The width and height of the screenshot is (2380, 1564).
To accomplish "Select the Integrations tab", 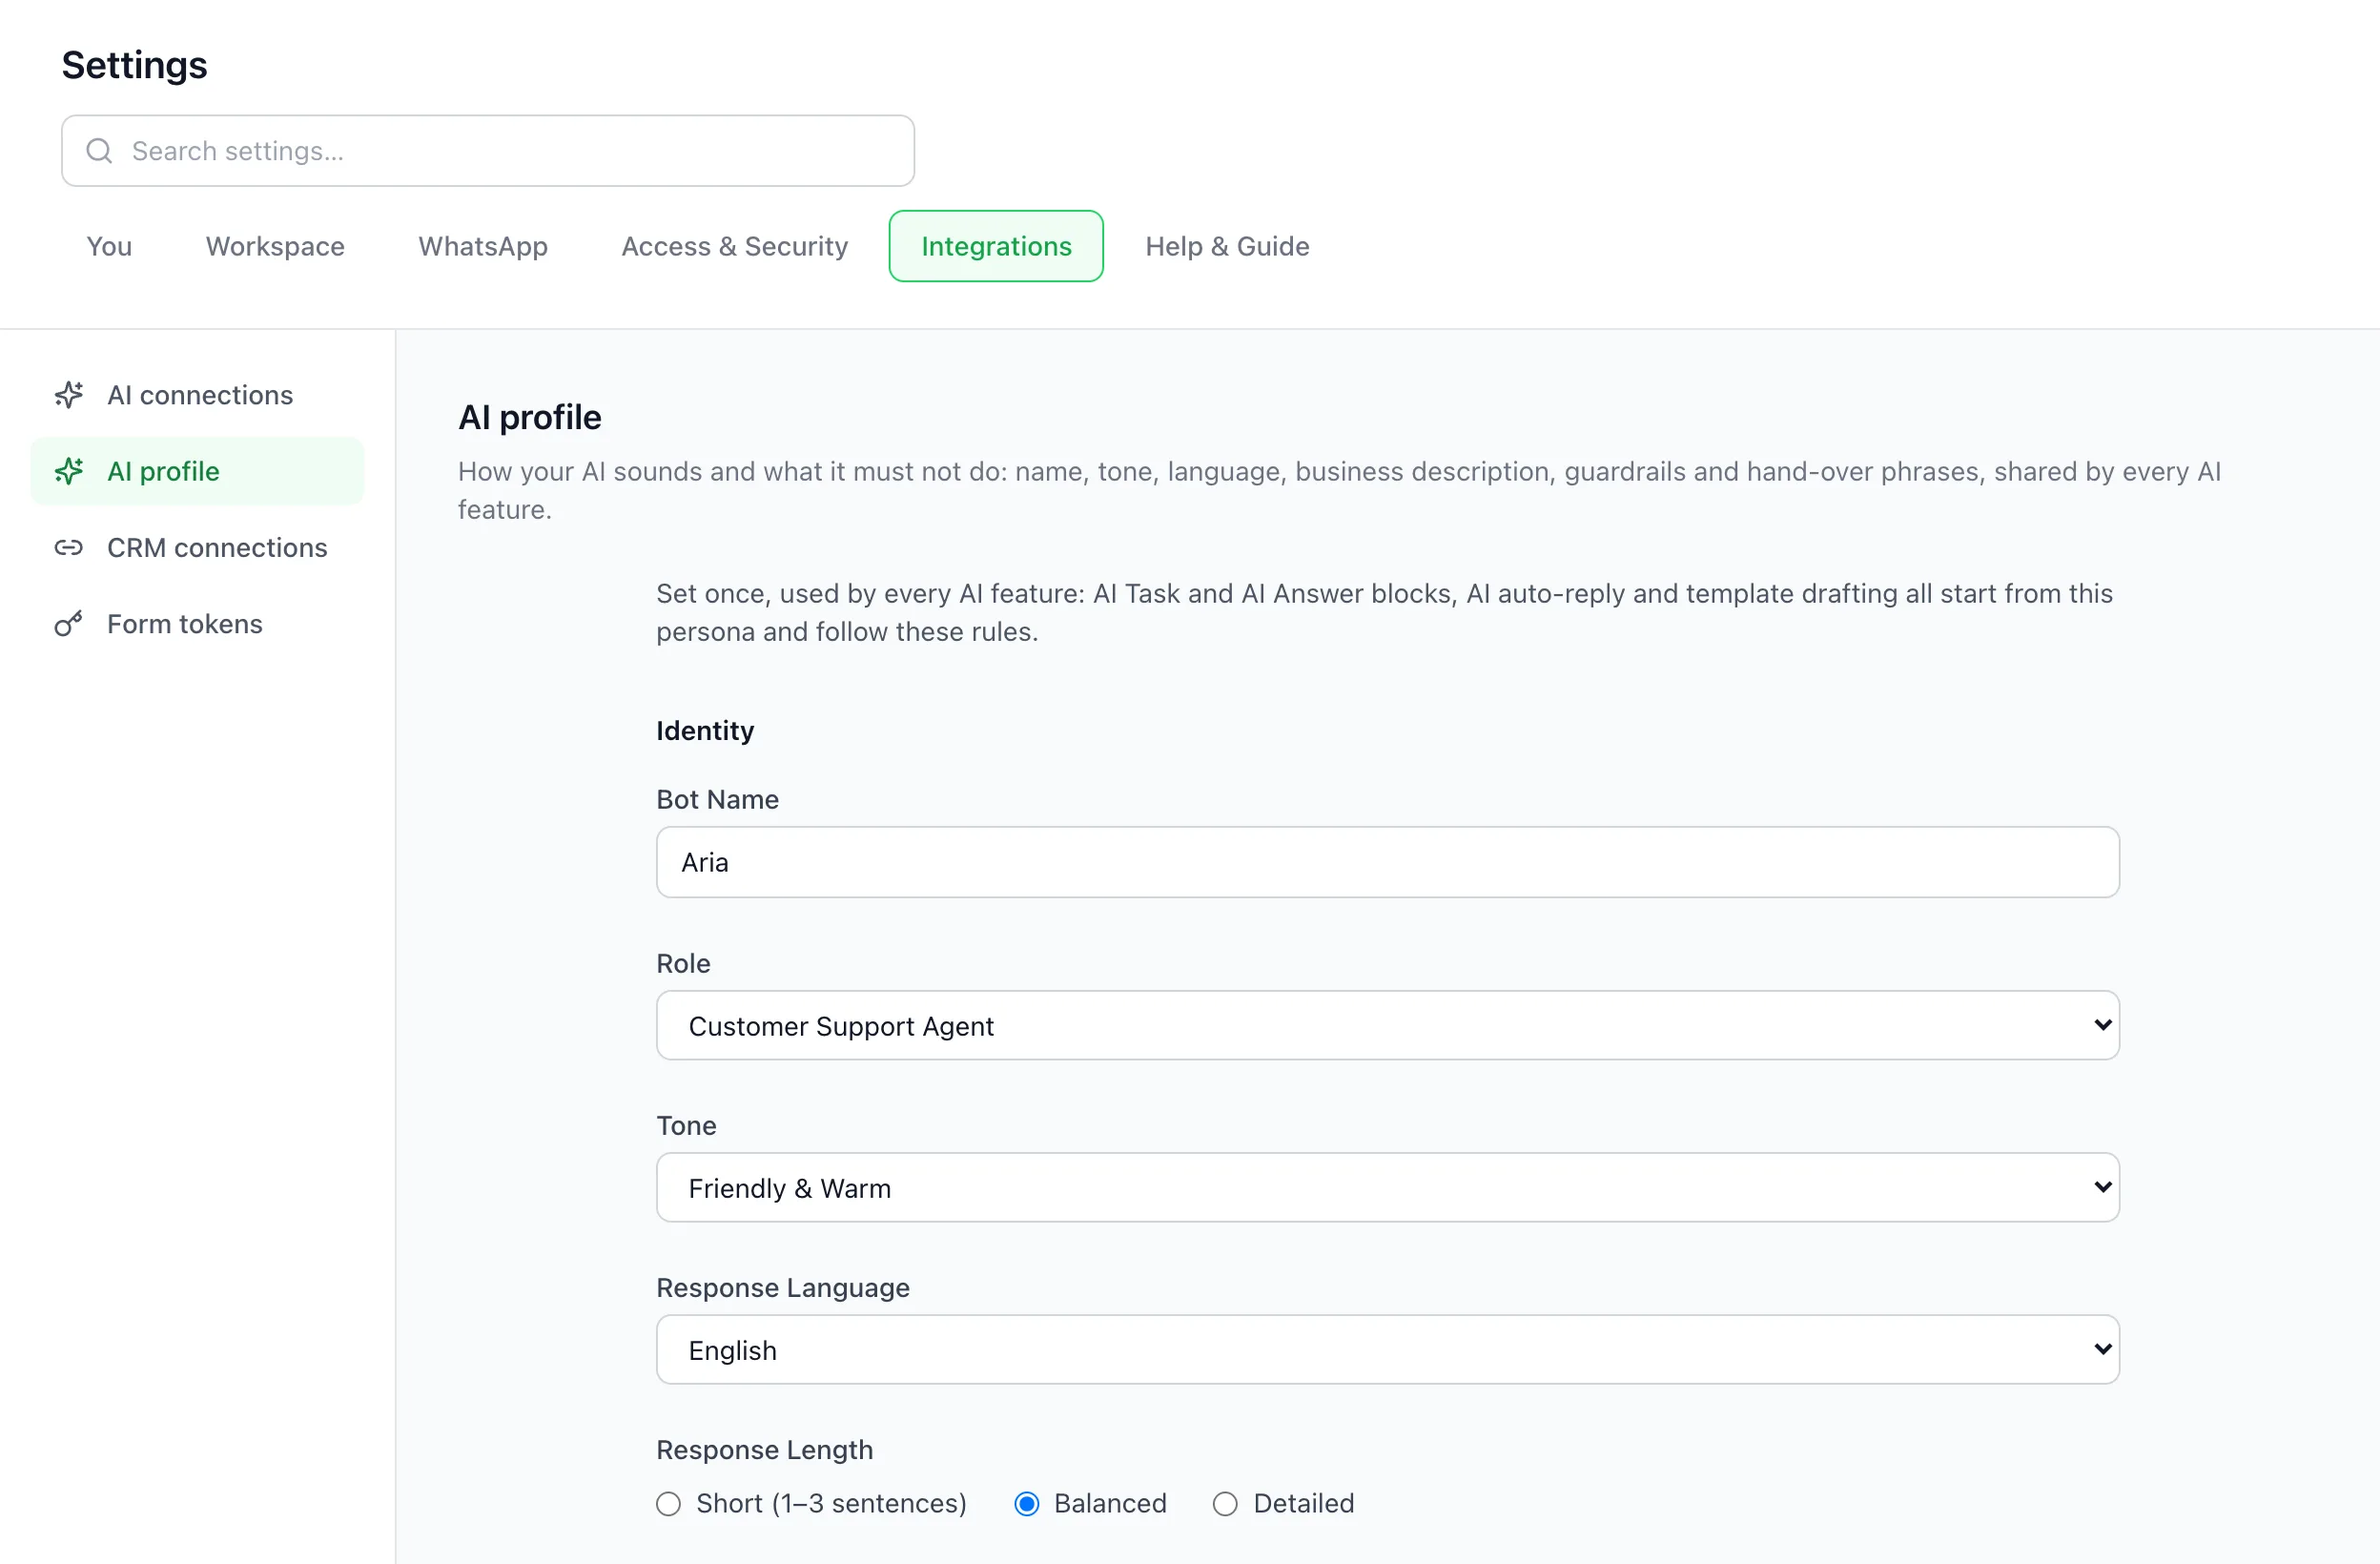I will pyautogui.click(x=996, y=246).
